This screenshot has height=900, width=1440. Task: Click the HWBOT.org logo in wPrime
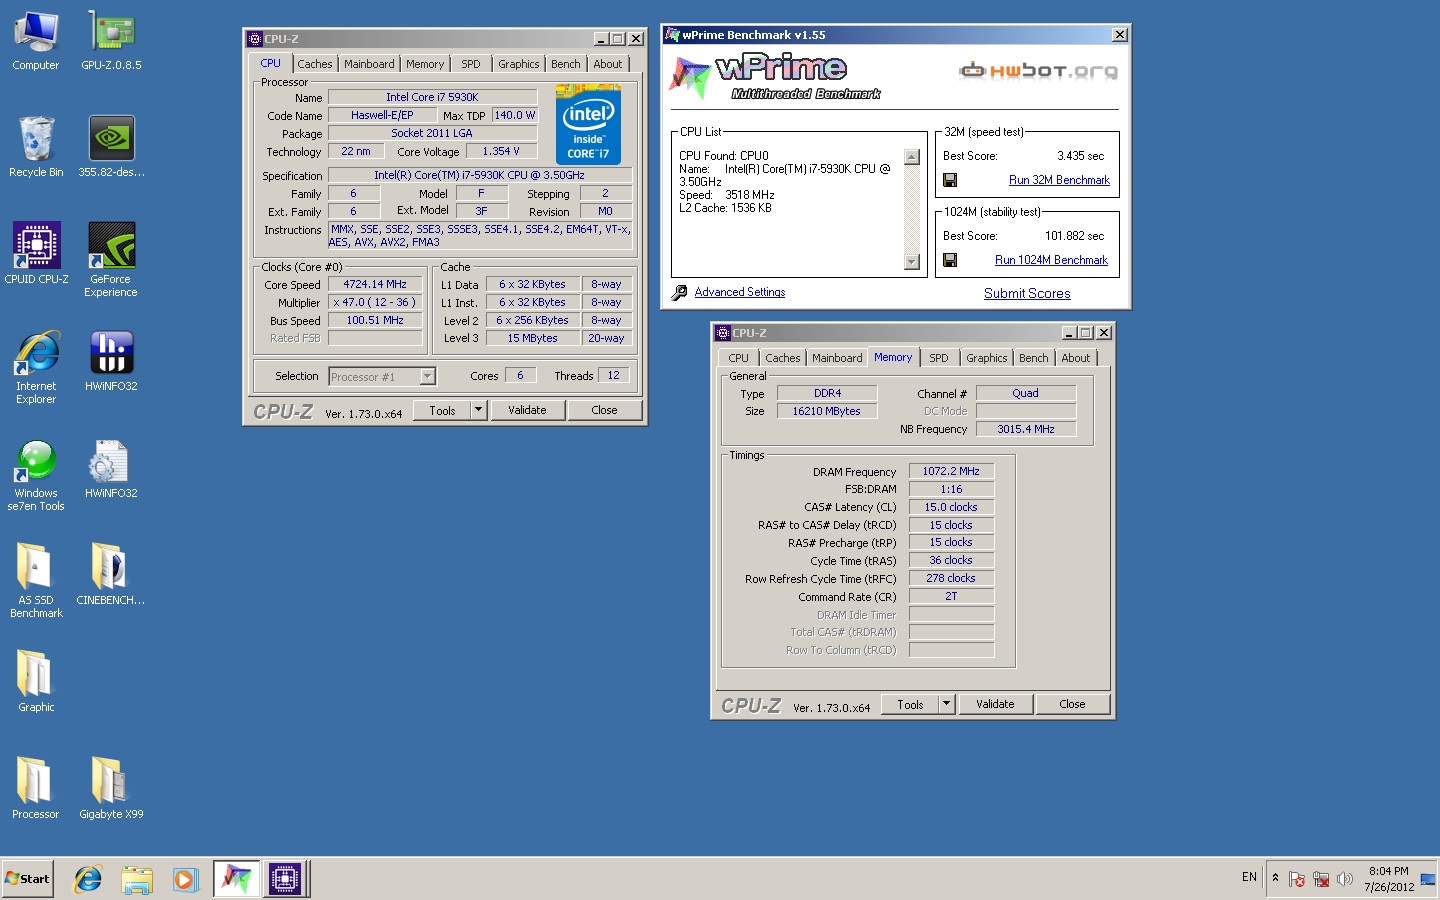1039,70
